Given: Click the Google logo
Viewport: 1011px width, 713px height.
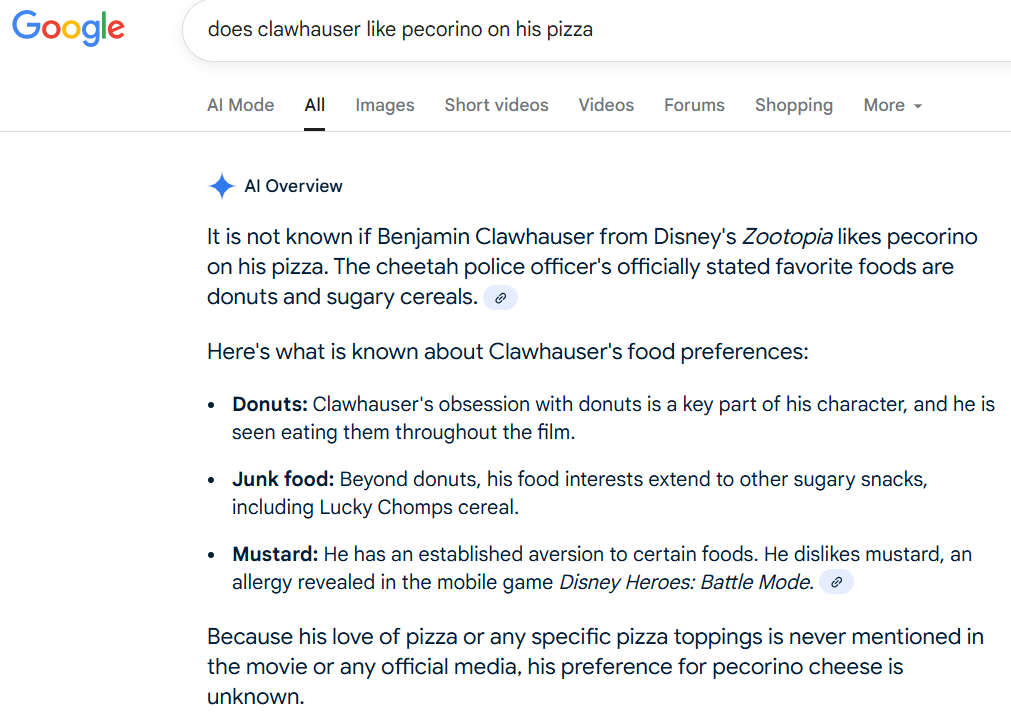Looking at the screenshot, I should (x=68, y=28).
